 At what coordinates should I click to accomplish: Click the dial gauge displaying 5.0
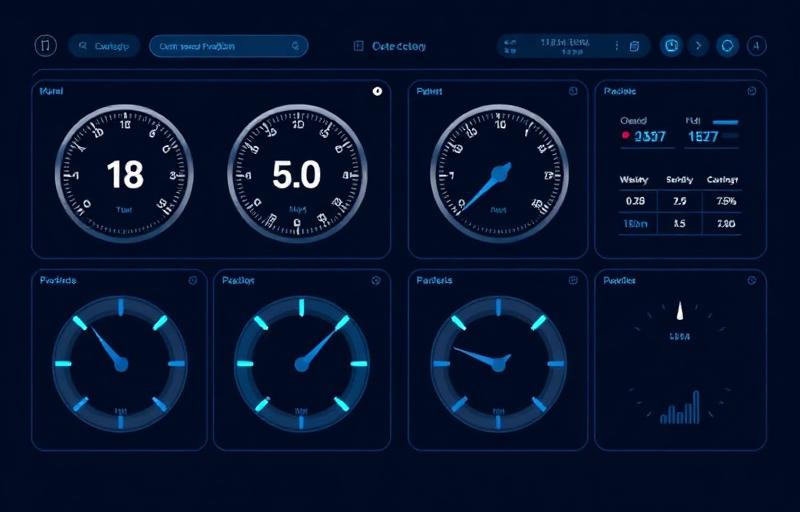297,173
